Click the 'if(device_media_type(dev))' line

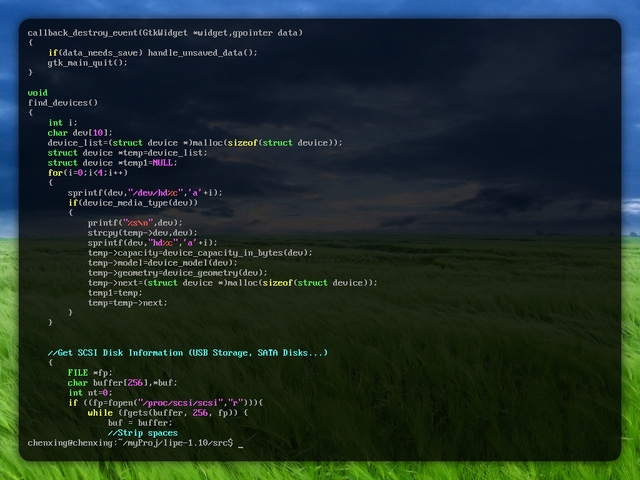pyautogui.click(x=133, y=203)
